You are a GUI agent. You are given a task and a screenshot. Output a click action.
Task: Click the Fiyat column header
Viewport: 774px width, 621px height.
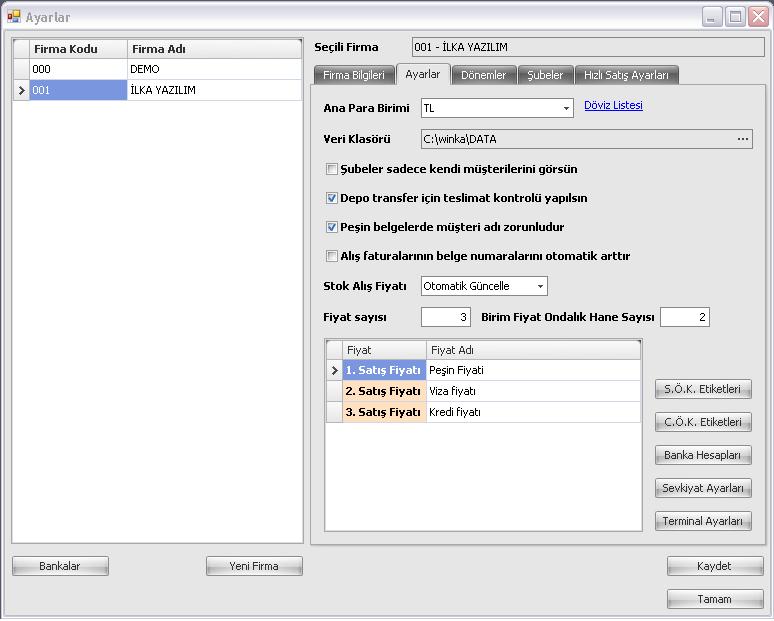click(x=384, y=350)
